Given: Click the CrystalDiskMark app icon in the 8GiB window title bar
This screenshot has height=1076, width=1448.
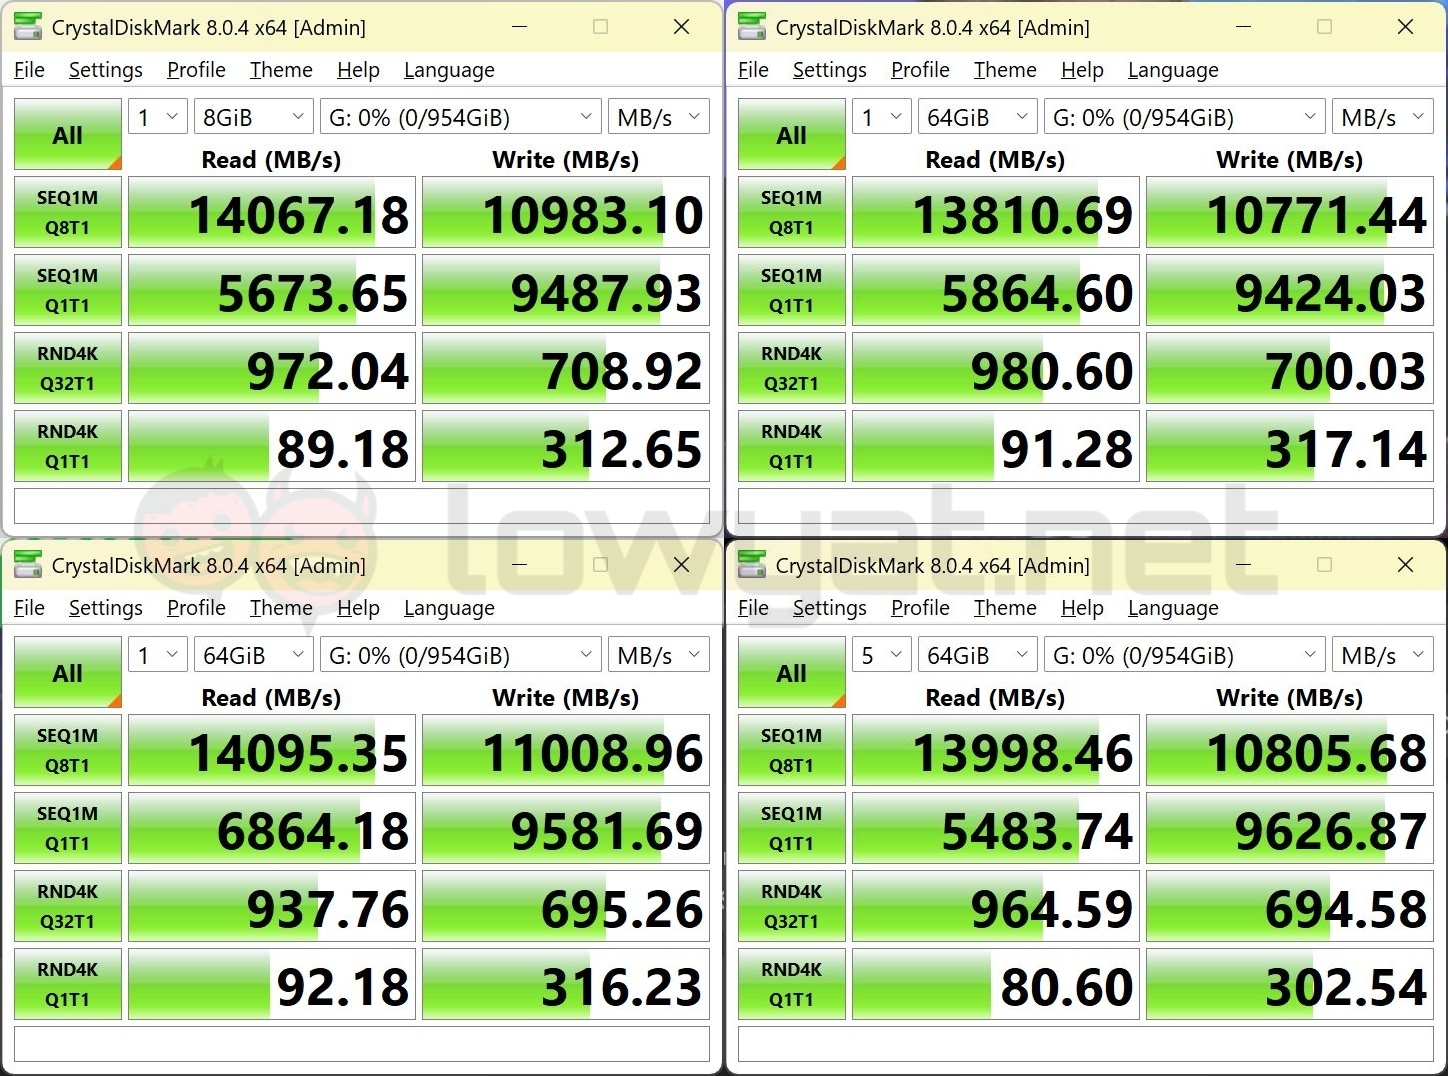Looking at the screenshot, I should (28, 27).
